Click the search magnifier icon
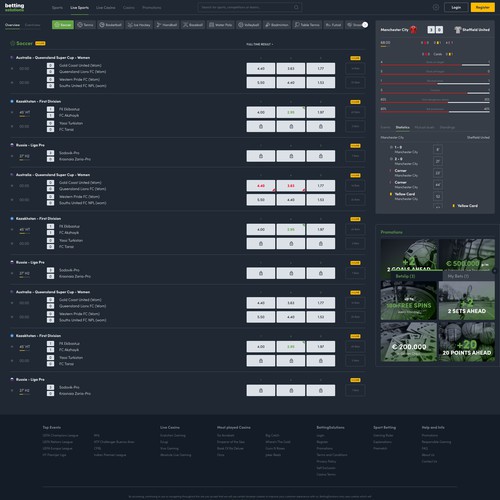 296,7
